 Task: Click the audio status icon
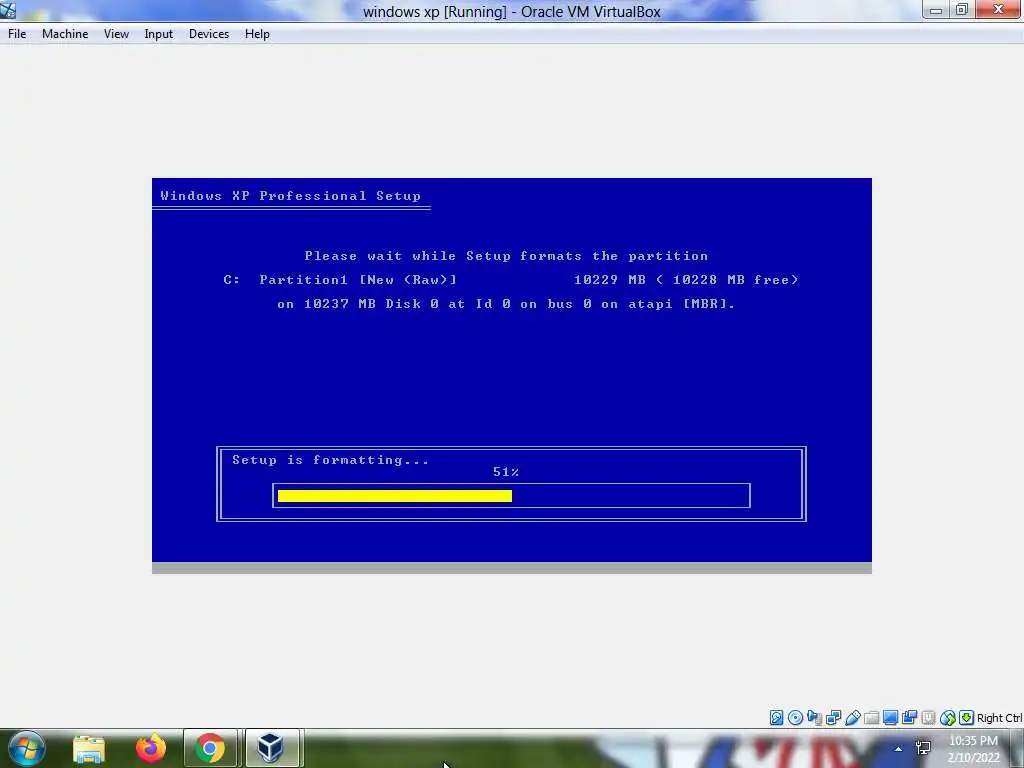click(814, 718)
